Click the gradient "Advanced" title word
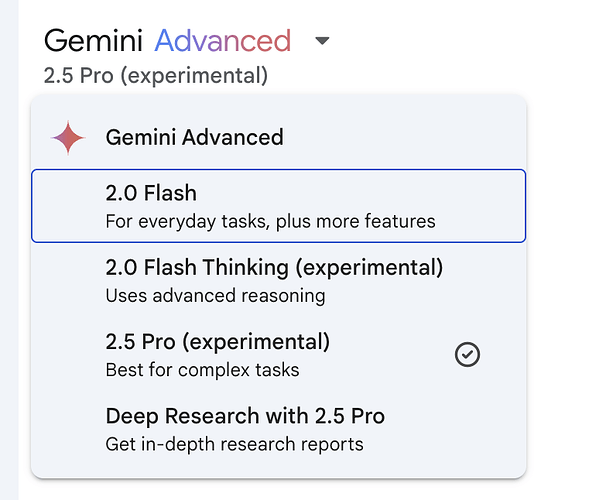Image resolution: width=613 pixels, height=500 pixels. tap(223, 41)
